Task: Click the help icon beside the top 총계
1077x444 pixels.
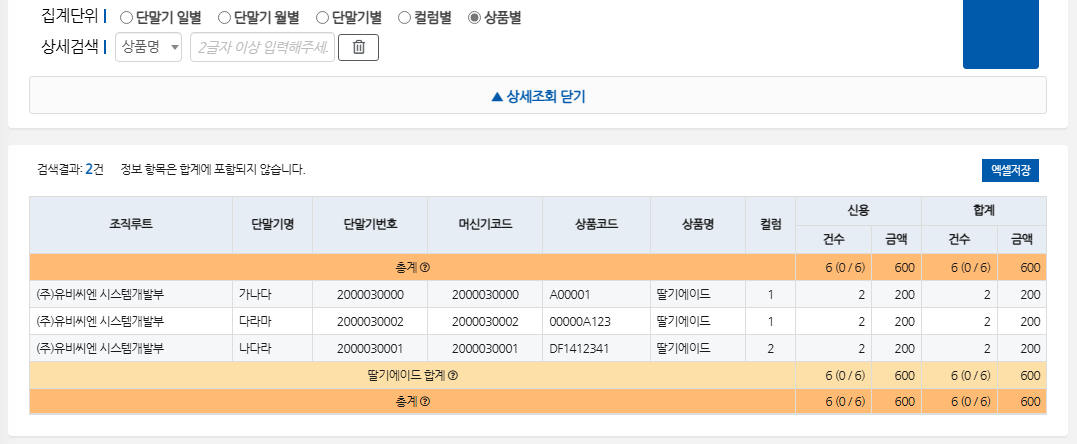Action: pos(425,267)
